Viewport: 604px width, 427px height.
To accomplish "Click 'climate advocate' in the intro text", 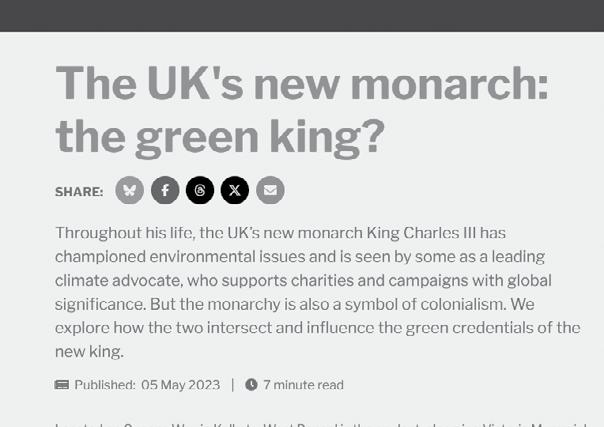I will coord(117,281).
